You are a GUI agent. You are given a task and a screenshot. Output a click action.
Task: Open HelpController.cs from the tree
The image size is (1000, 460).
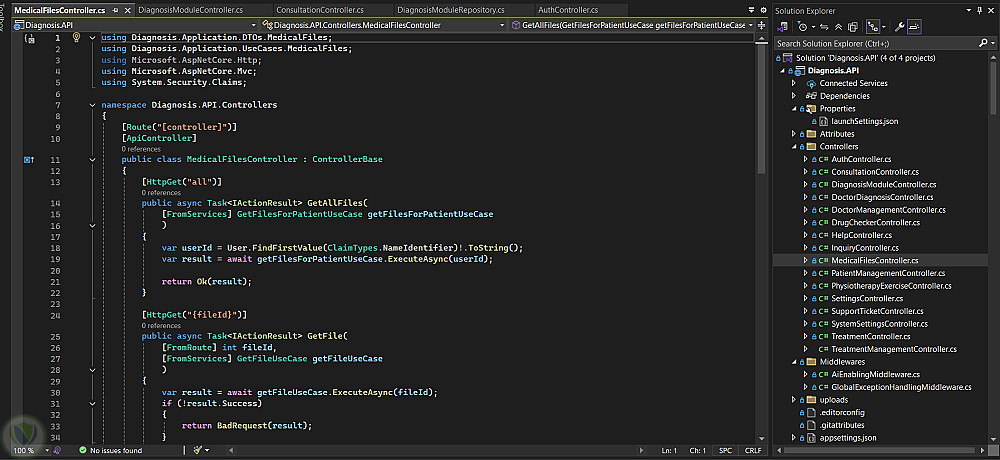coord(861,235)
